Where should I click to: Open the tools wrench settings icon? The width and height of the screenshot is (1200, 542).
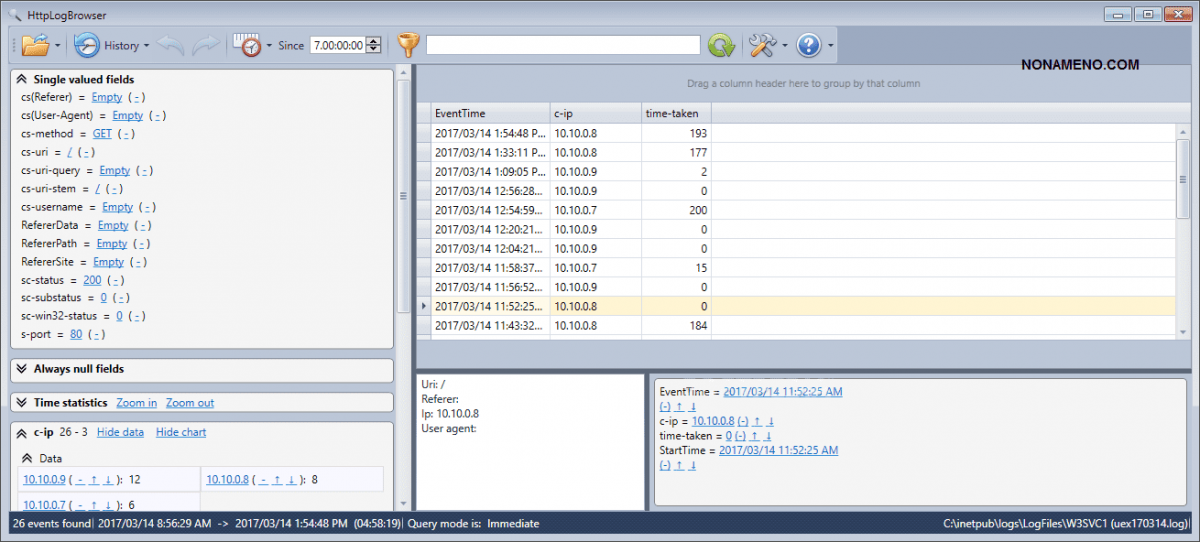(763, 45)
